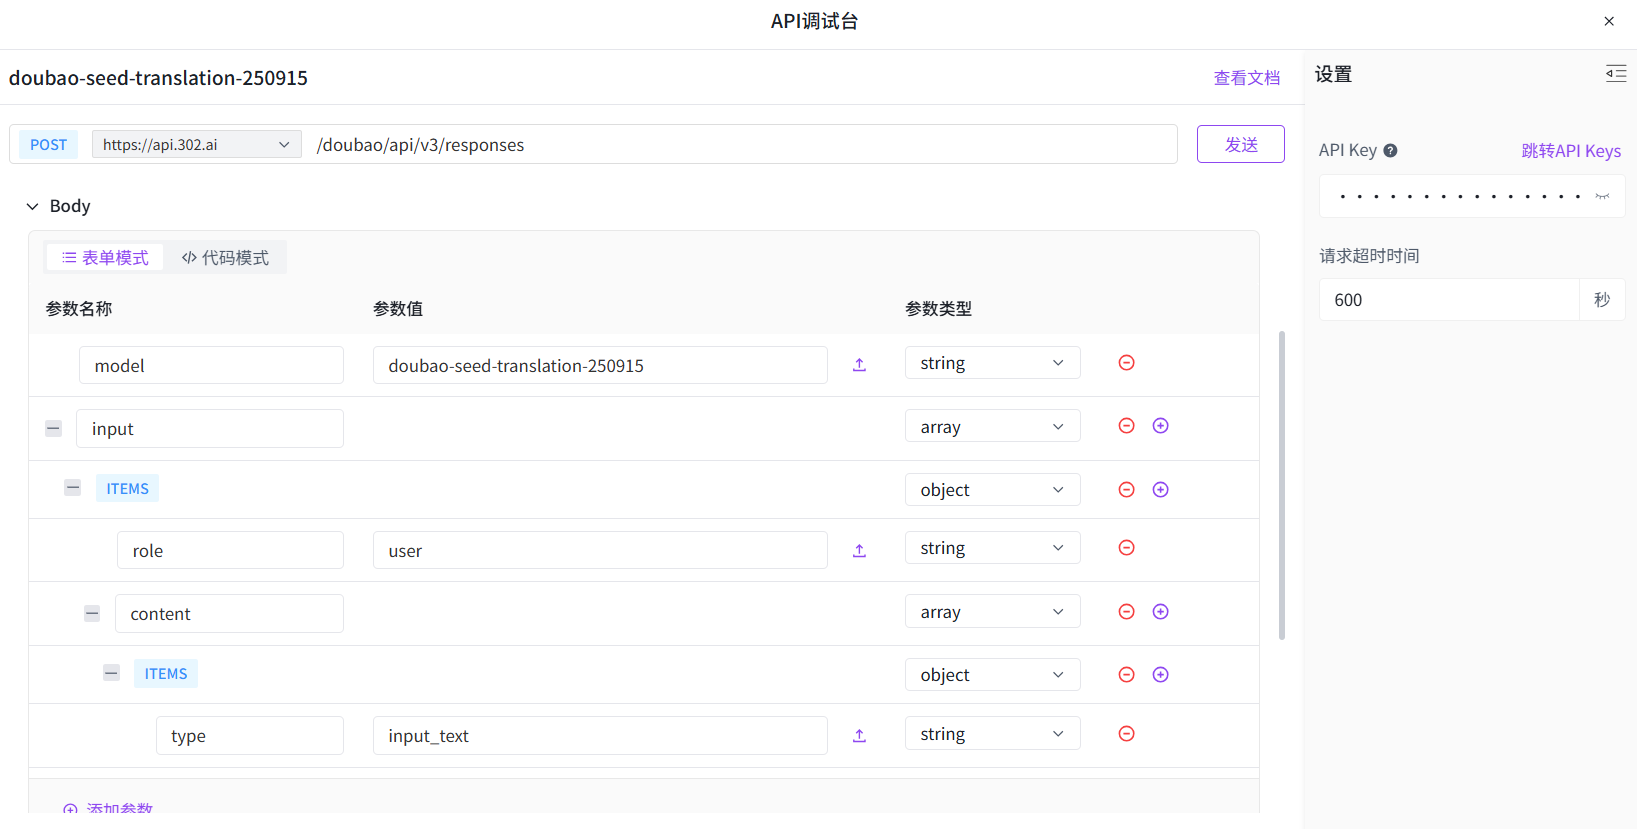Collapse the settings side panel
The height and width of the screenshot is (829, 1637).
[x=1615, y=74]
